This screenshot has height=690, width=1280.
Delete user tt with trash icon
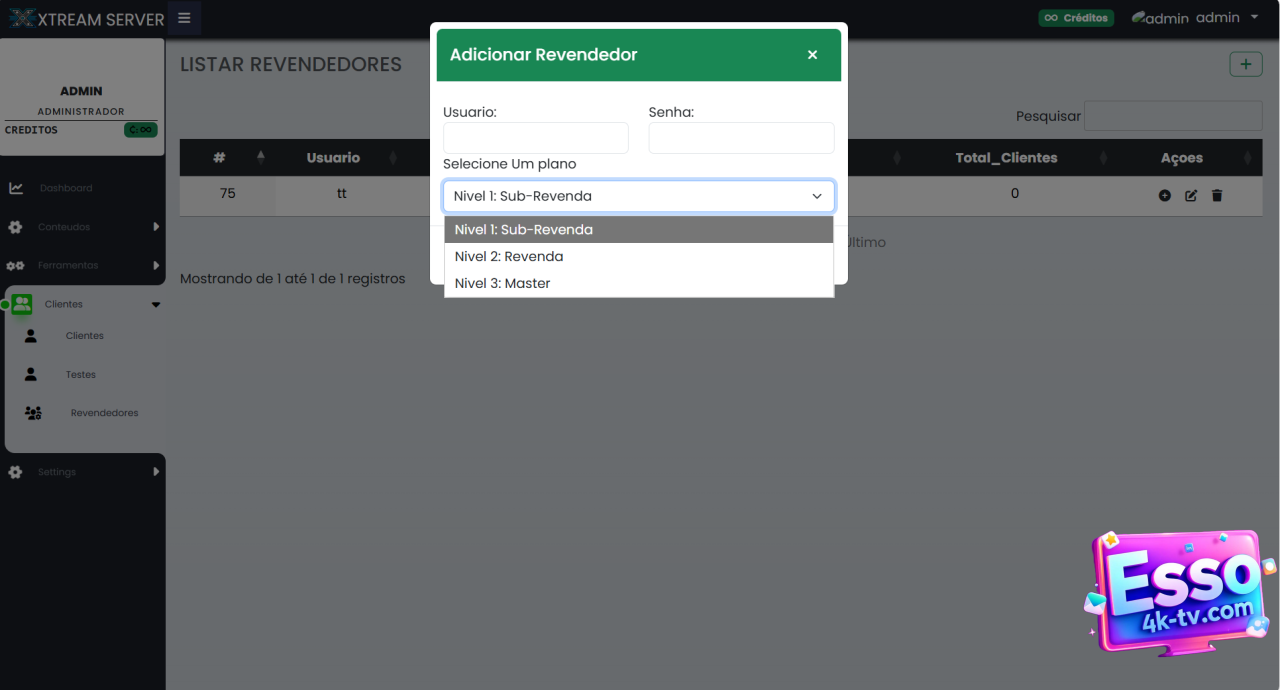1217,196
